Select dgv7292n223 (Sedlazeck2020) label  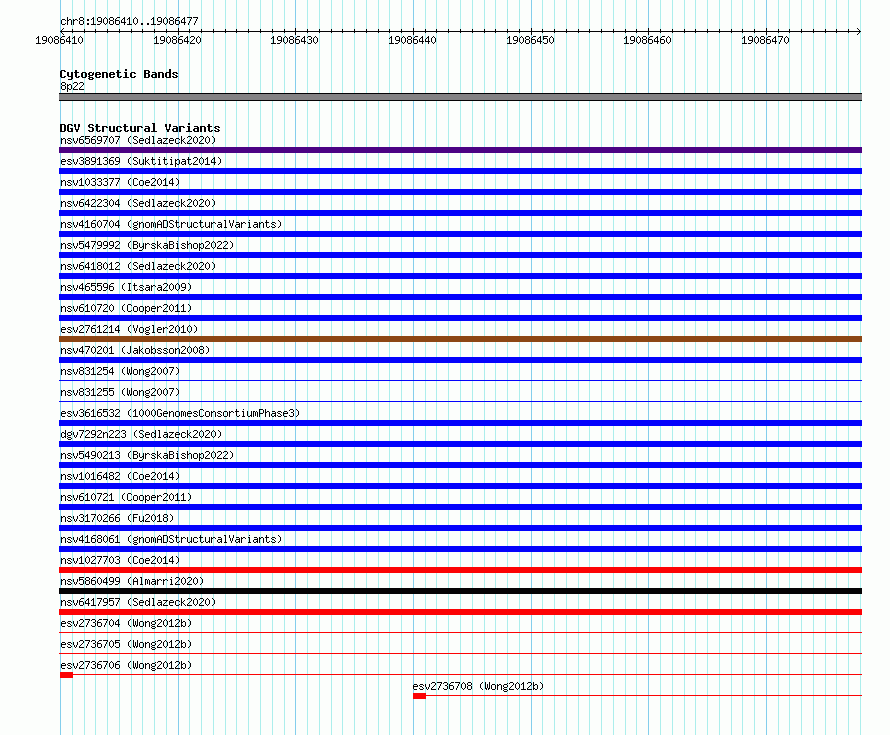(x=141, y=434)
